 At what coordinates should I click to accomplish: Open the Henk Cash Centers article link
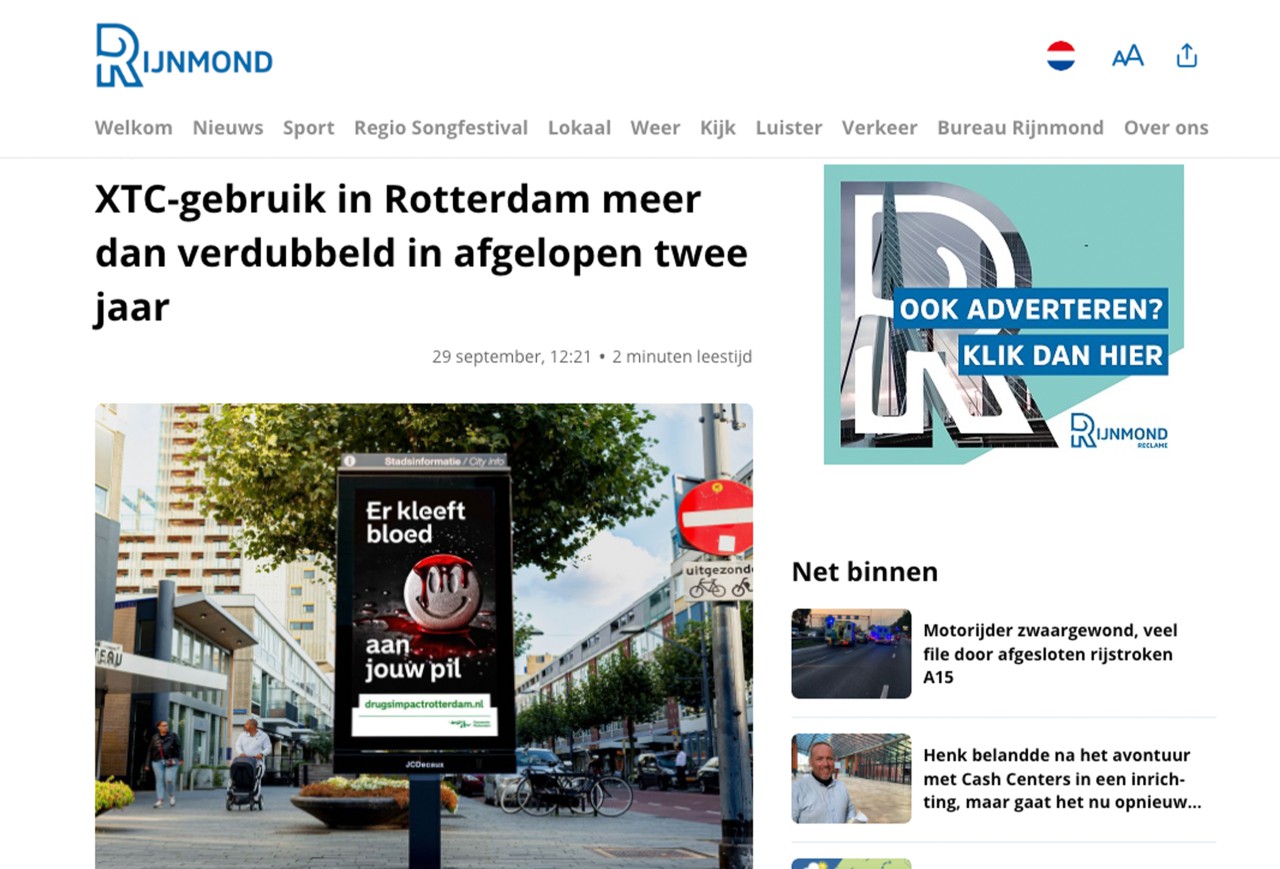tap(1062, 779)
